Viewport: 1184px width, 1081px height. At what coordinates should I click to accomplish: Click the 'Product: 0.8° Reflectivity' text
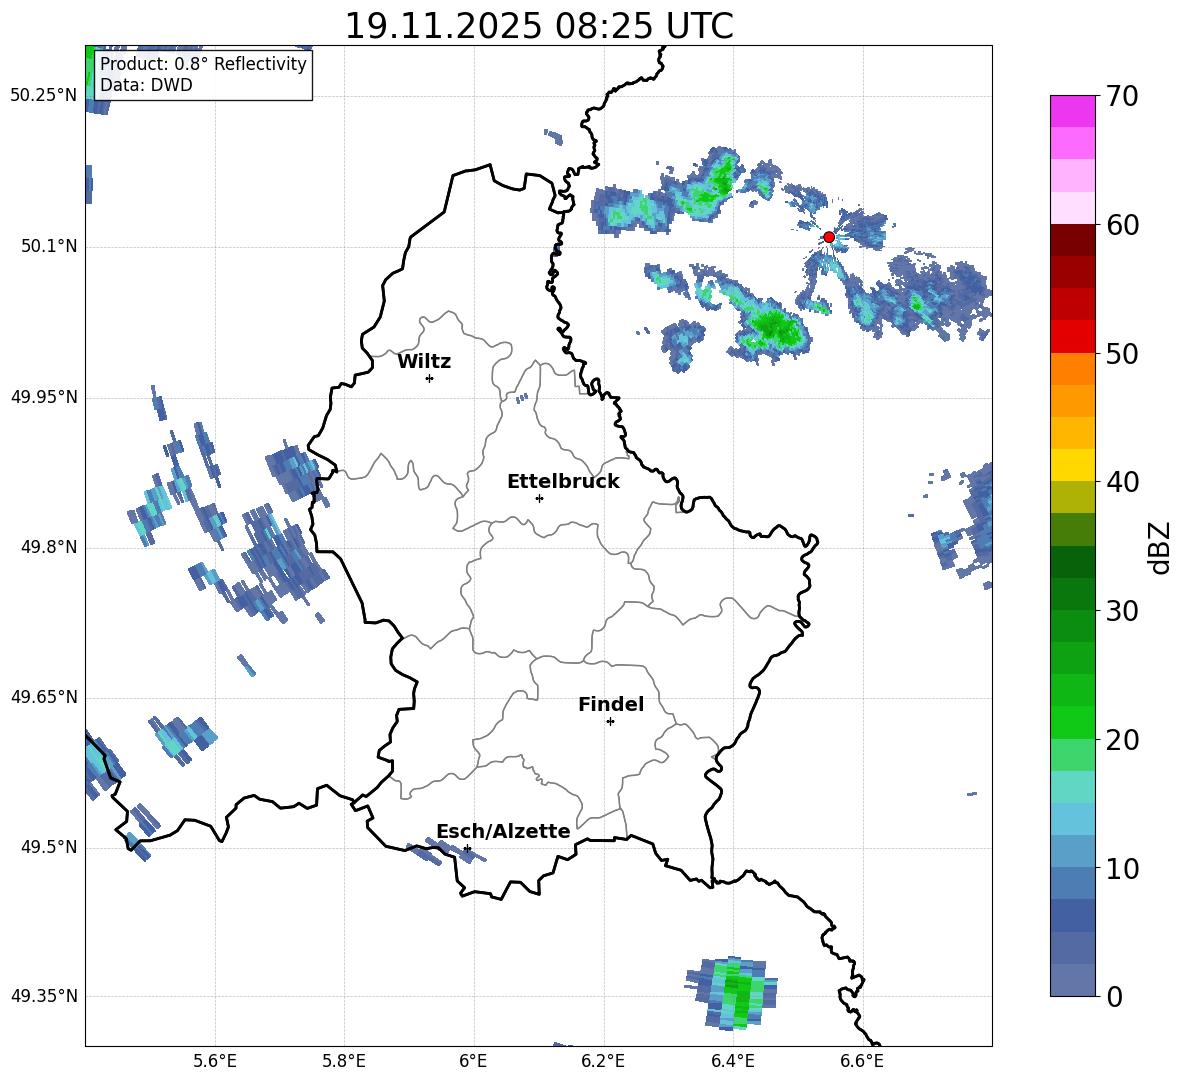click(x=203, y=63)
